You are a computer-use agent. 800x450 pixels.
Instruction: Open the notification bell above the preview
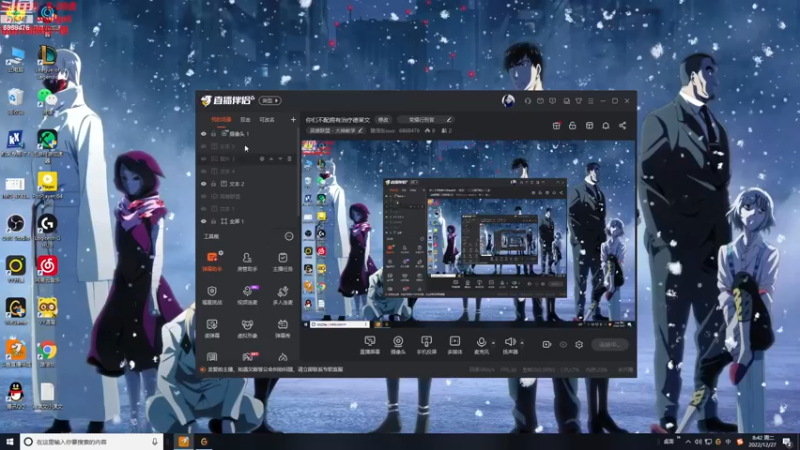click(606, 126)
